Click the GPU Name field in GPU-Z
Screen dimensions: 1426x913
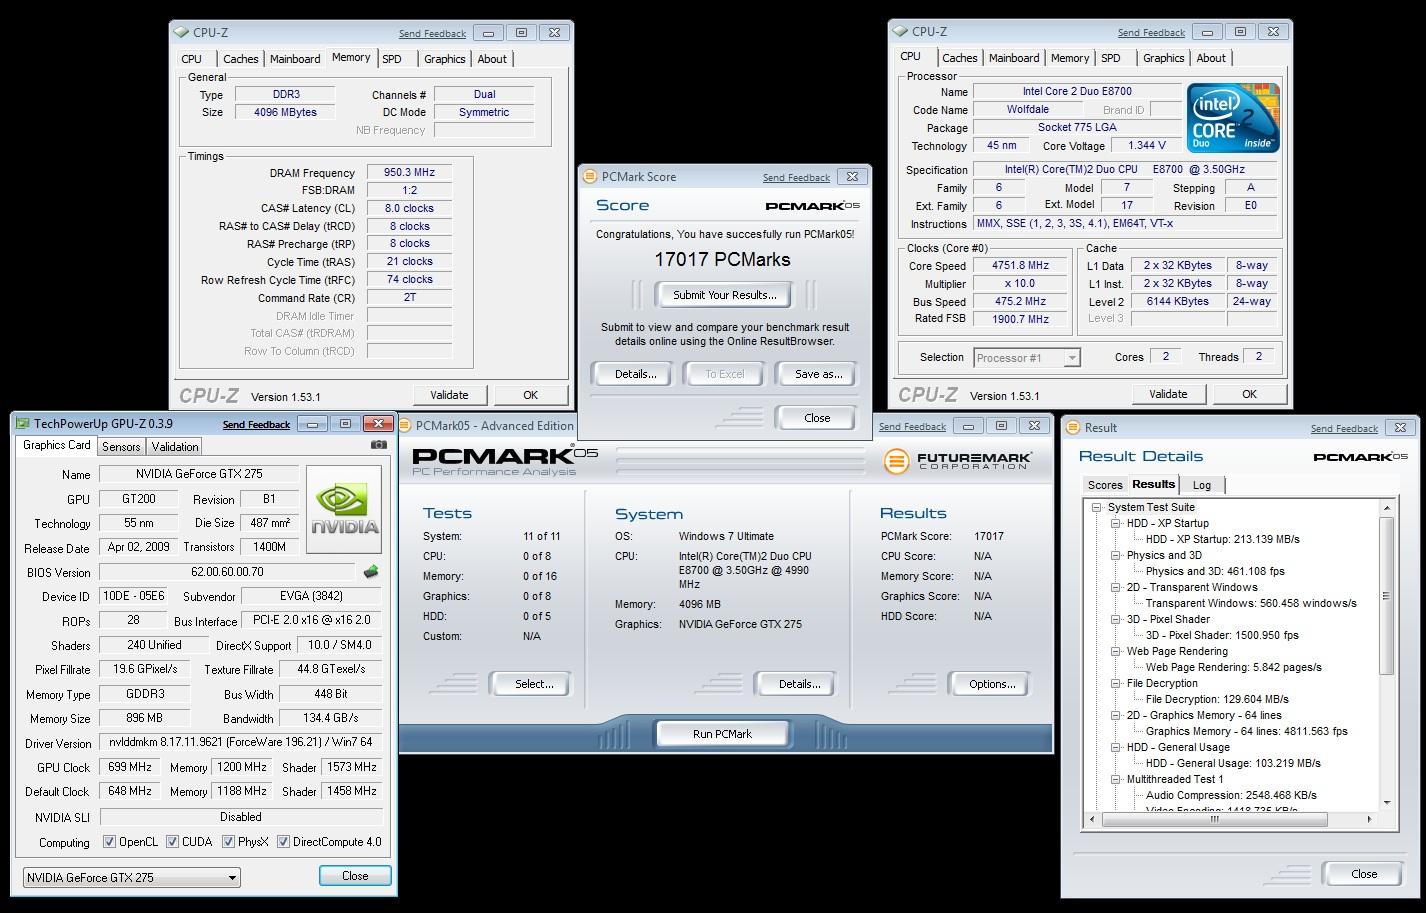[x=198, y=474]
